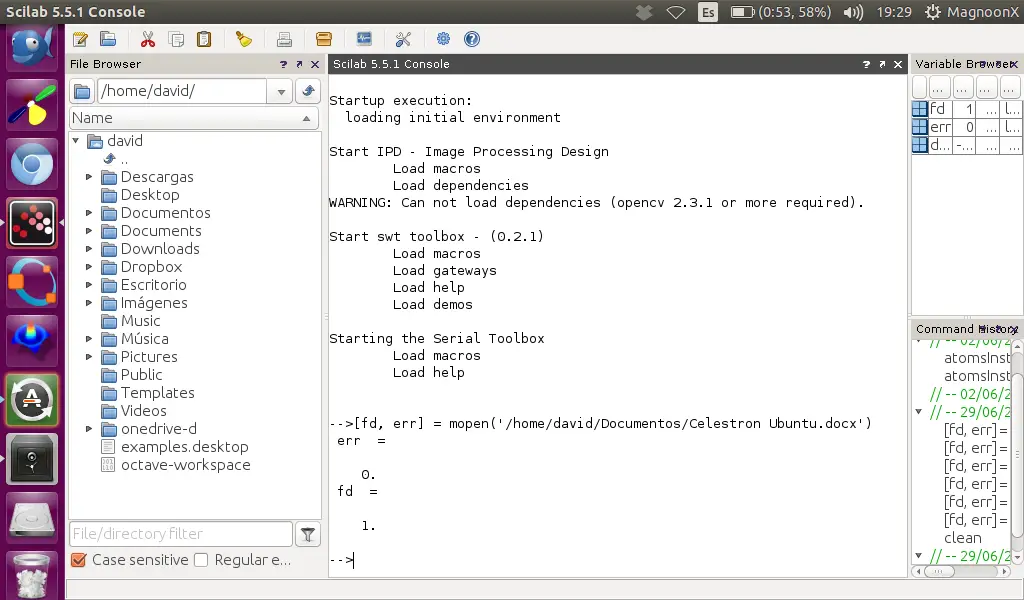
Task: Open the clock menu showing 19:29
Action: click(894, 12)
